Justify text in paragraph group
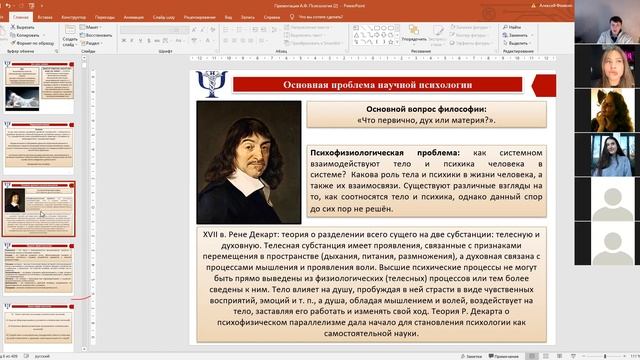This screenshot has width=640, height=360. (251, 41)
